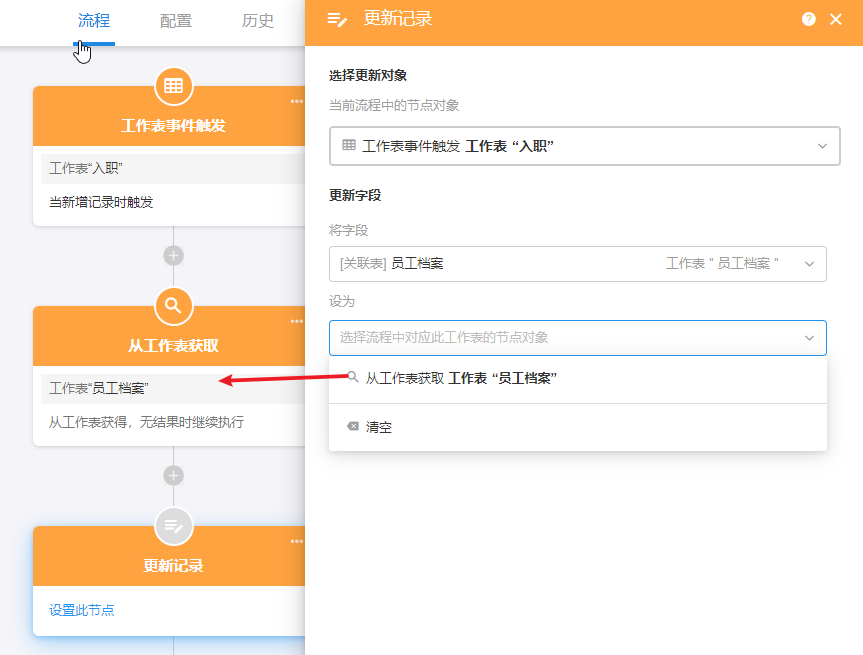The image size is (863, 655).
Task: Choose the 清空 option in dropdown
Action: (378, 427)
